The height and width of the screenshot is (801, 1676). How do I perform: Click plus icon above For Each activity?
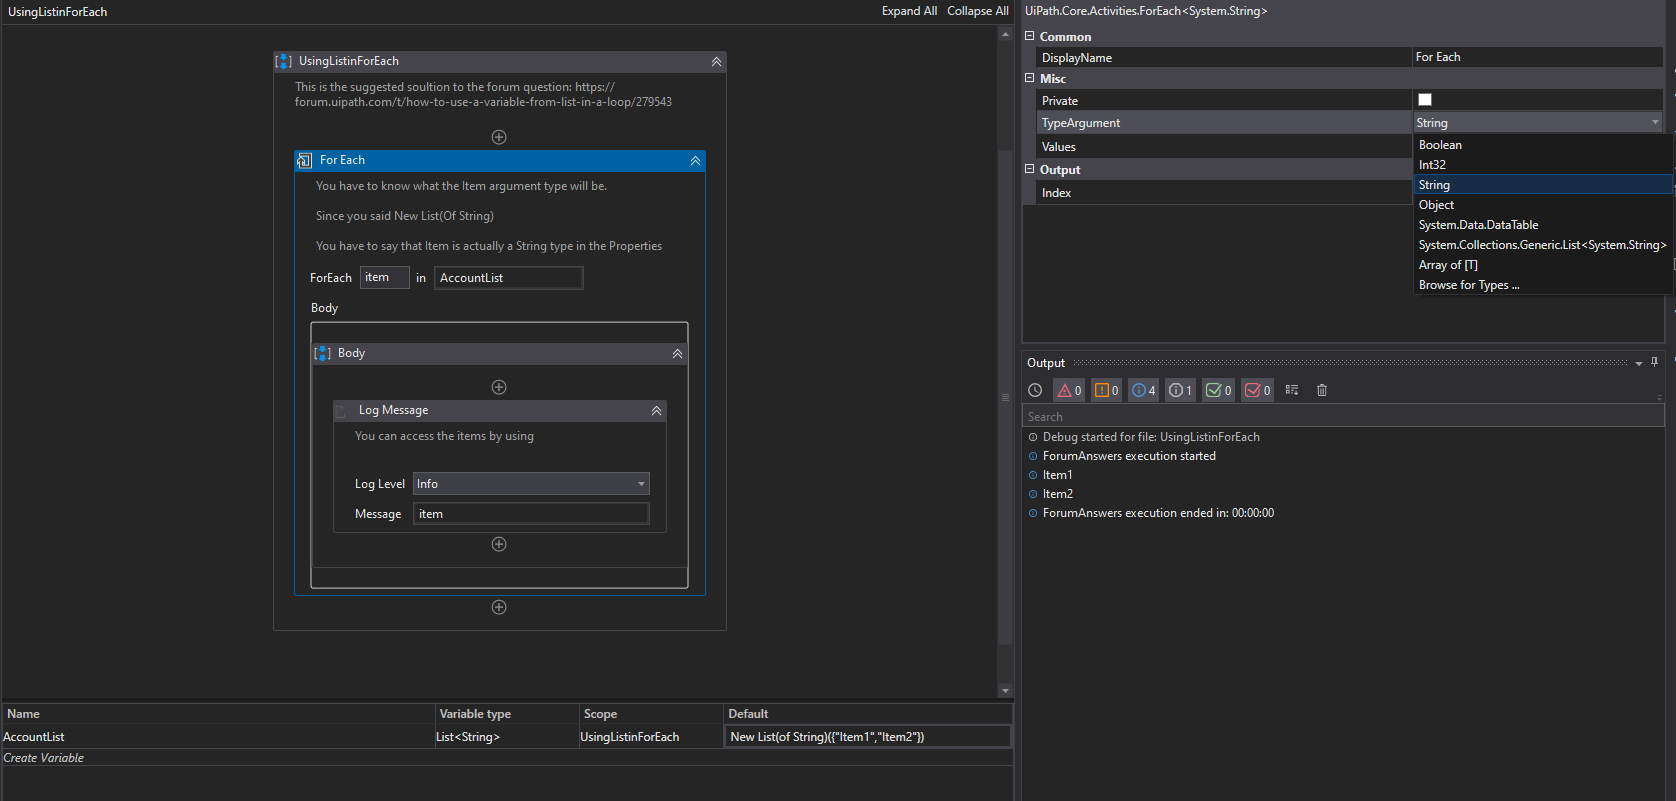click(499, 137)
